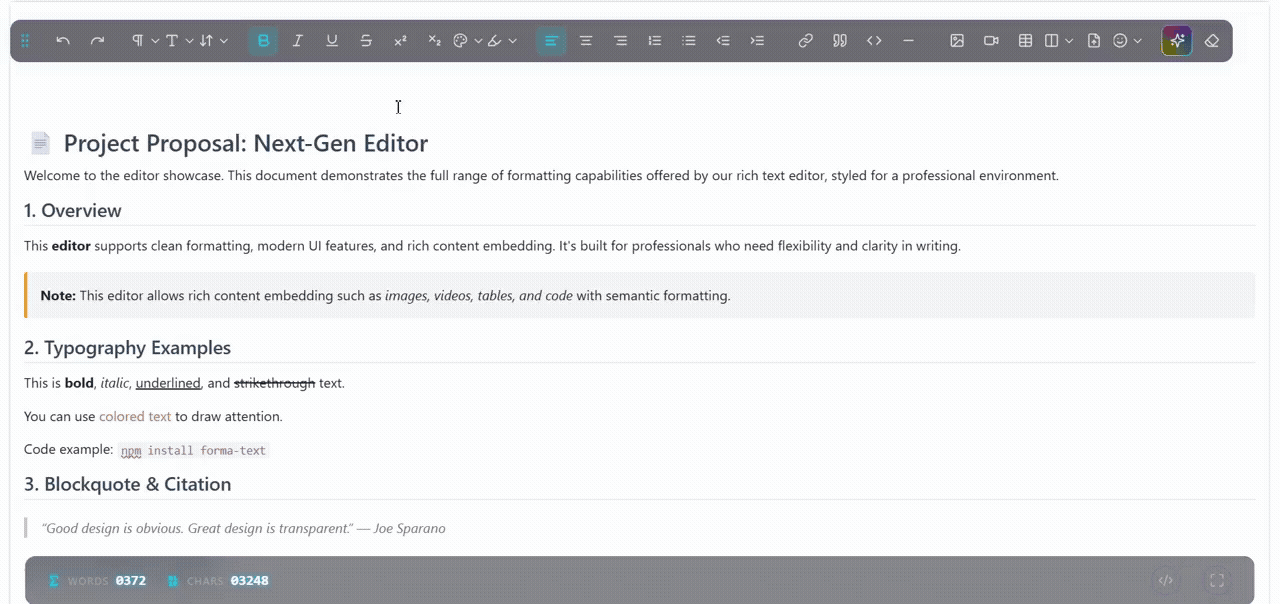
Task: Click the 'colored text' words
Action: click(x=135, y=416)
